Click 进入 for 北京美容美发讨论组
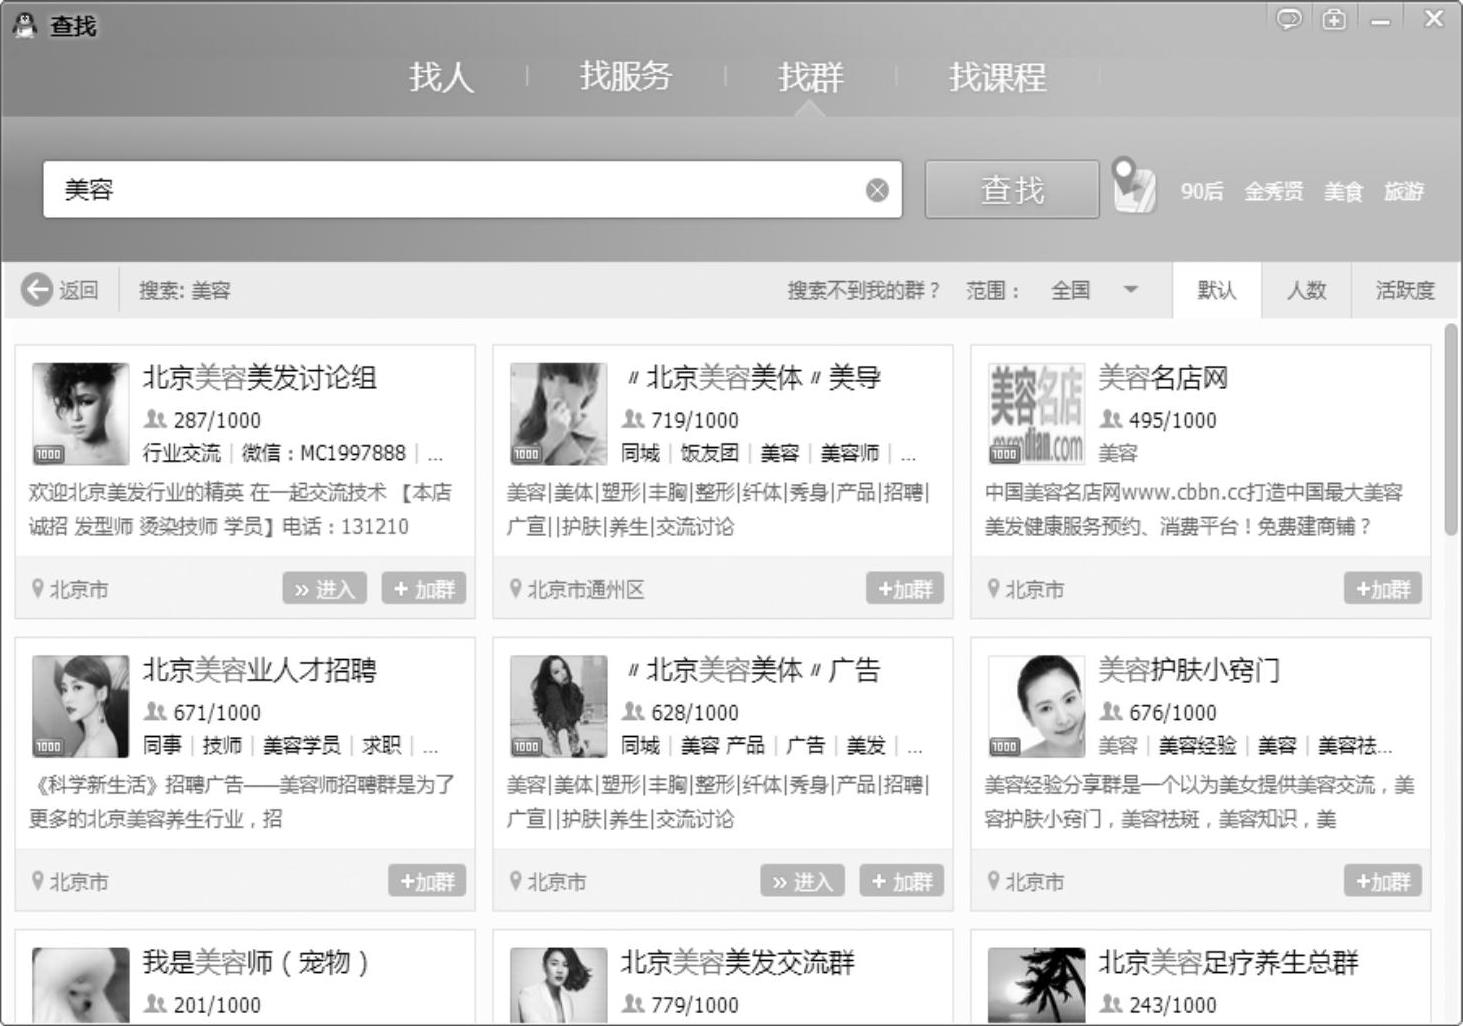This screenshot has width=1463, height=1026. tap(325, 589)
